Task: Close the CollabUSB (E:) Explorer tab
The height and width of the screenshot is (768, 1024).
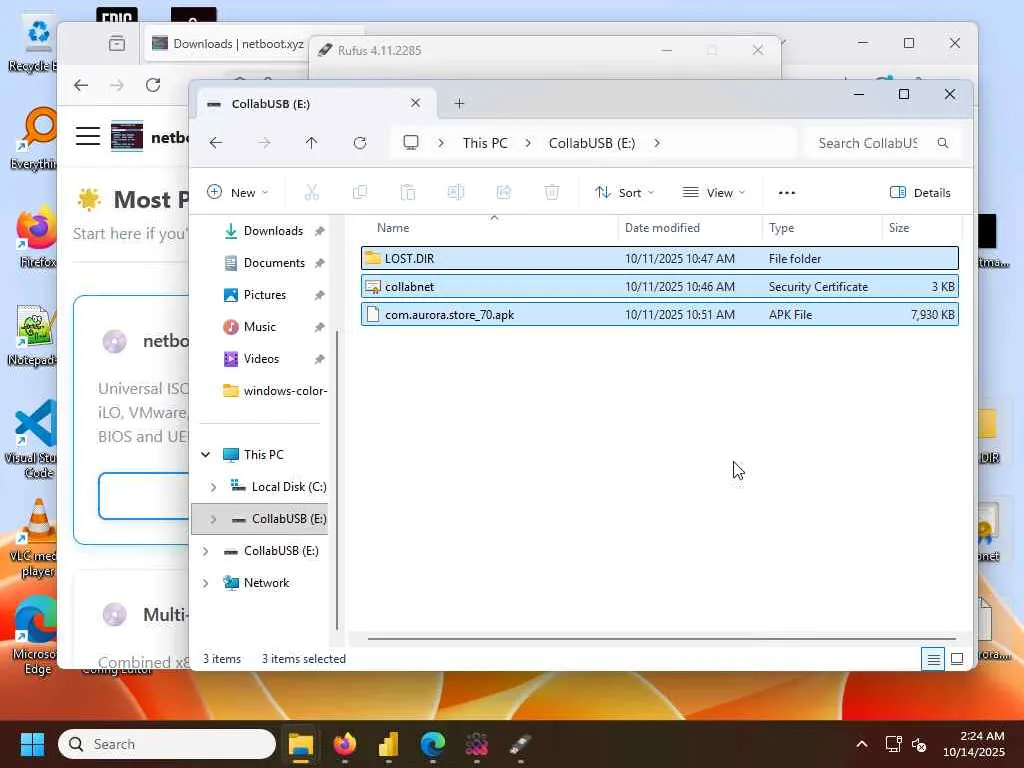Action: 415,103
